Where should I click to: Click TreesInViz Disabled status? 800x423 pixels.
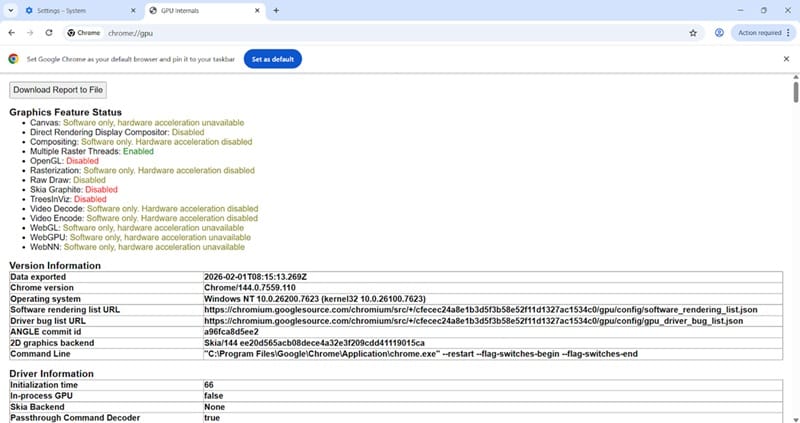tap(90, 199)
